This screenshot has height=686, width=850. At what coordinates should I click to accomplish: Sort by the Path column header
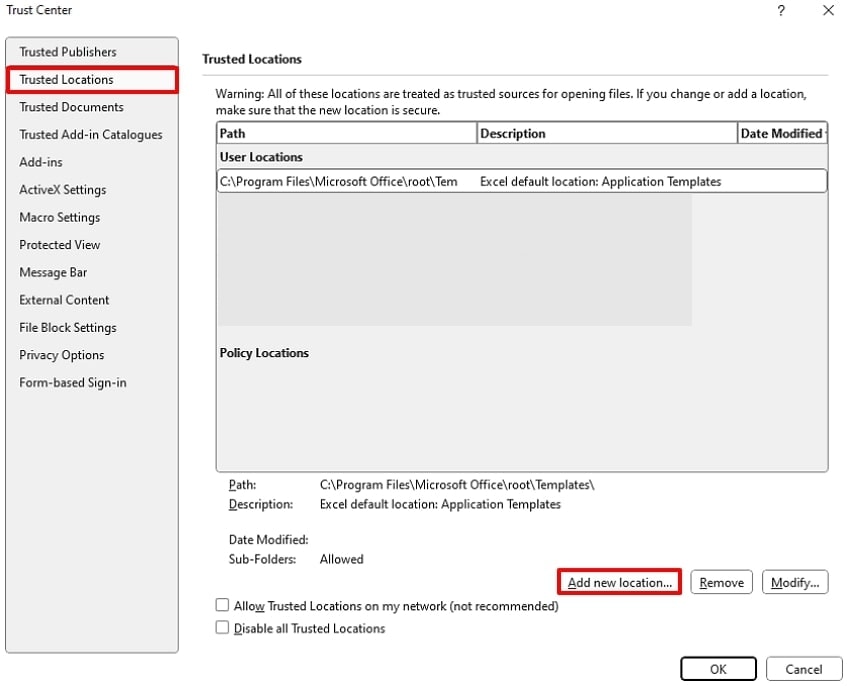[x=346, y=133]
